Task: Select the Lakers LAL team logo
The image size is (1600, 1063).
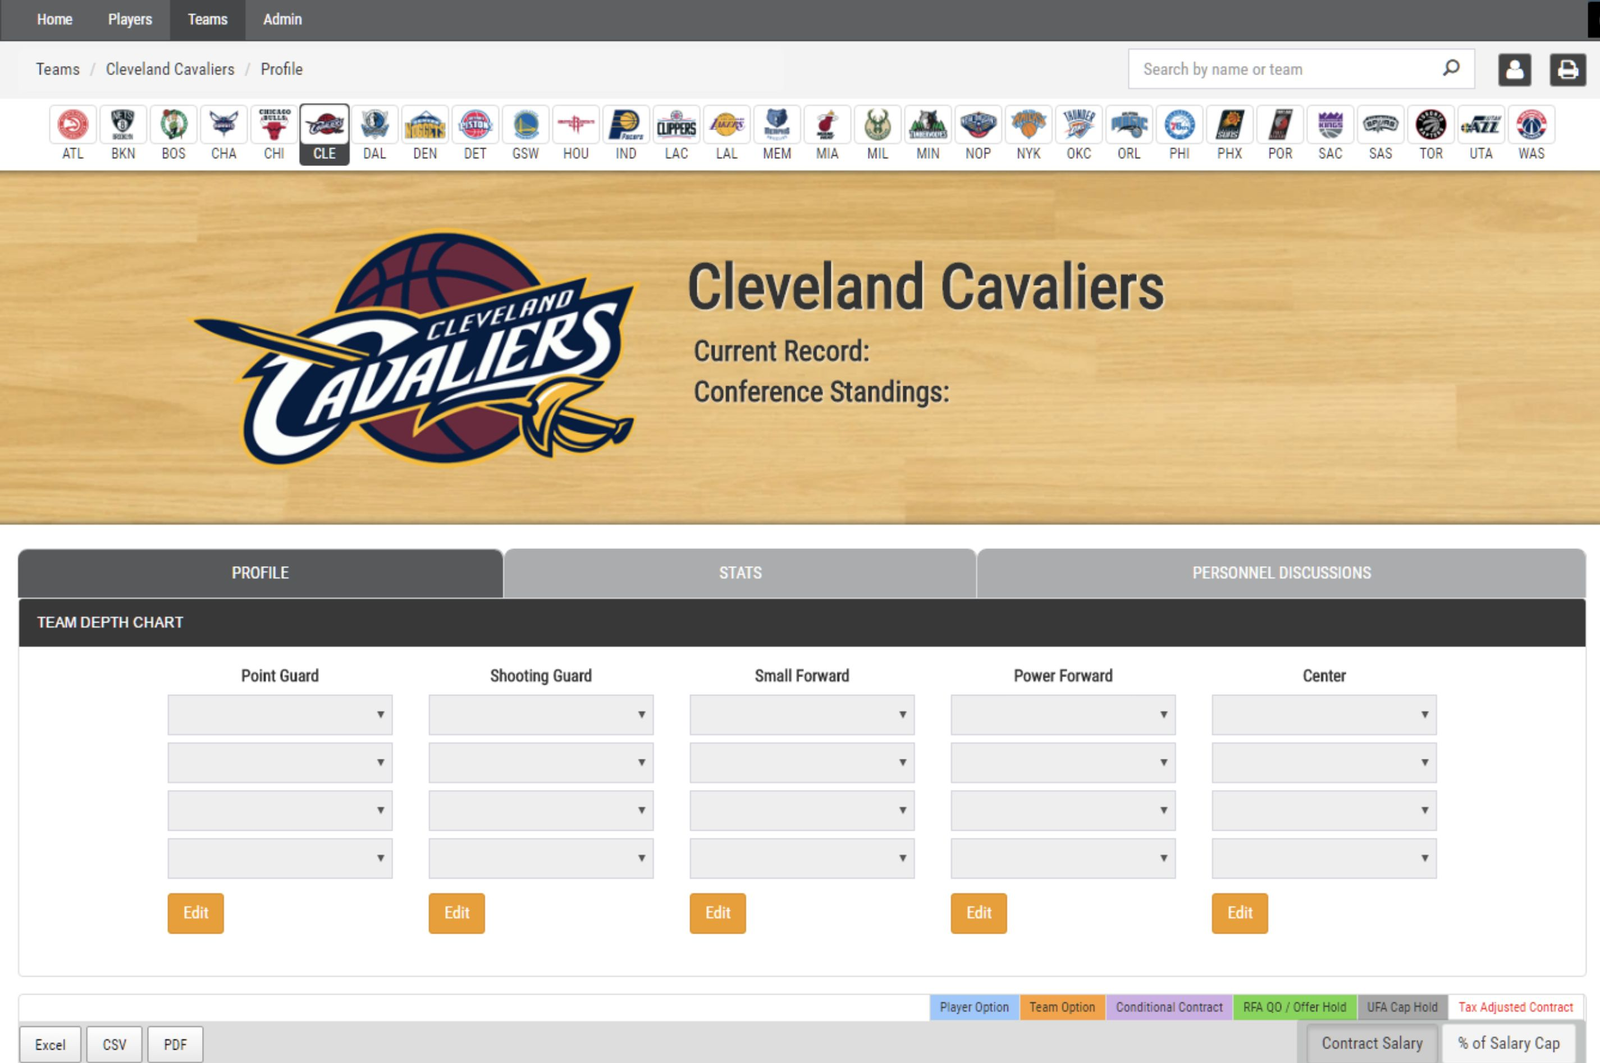Action: pos(727,134)
